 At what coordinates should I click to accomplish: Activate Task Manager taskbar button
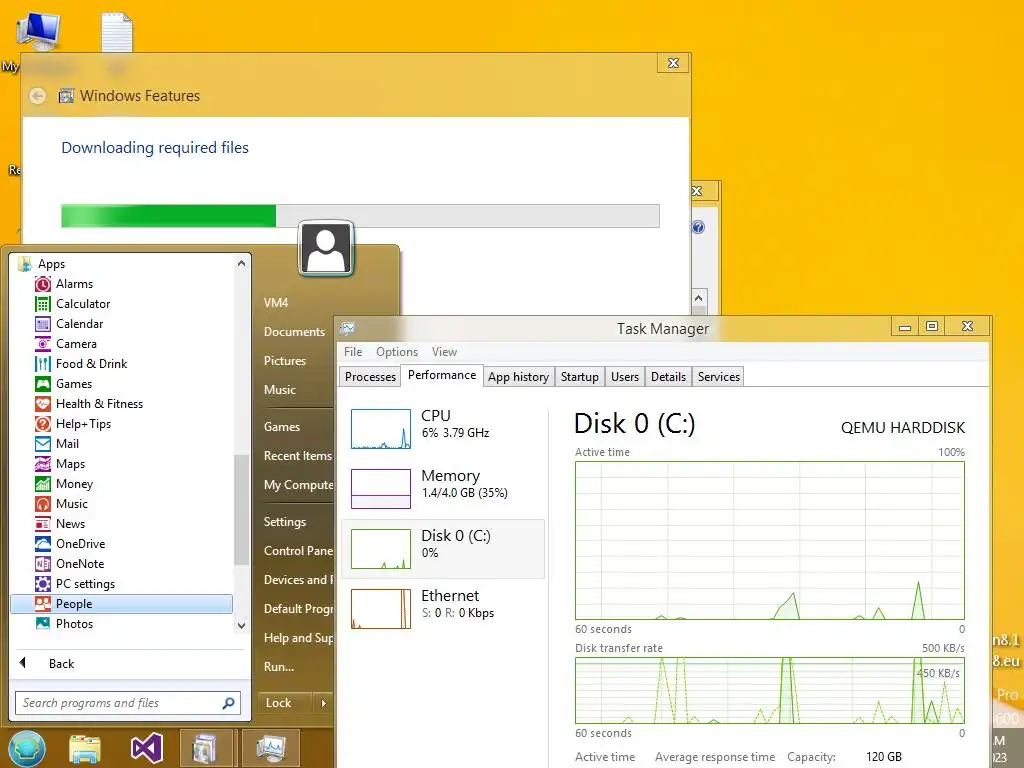(x=271, y=748)
